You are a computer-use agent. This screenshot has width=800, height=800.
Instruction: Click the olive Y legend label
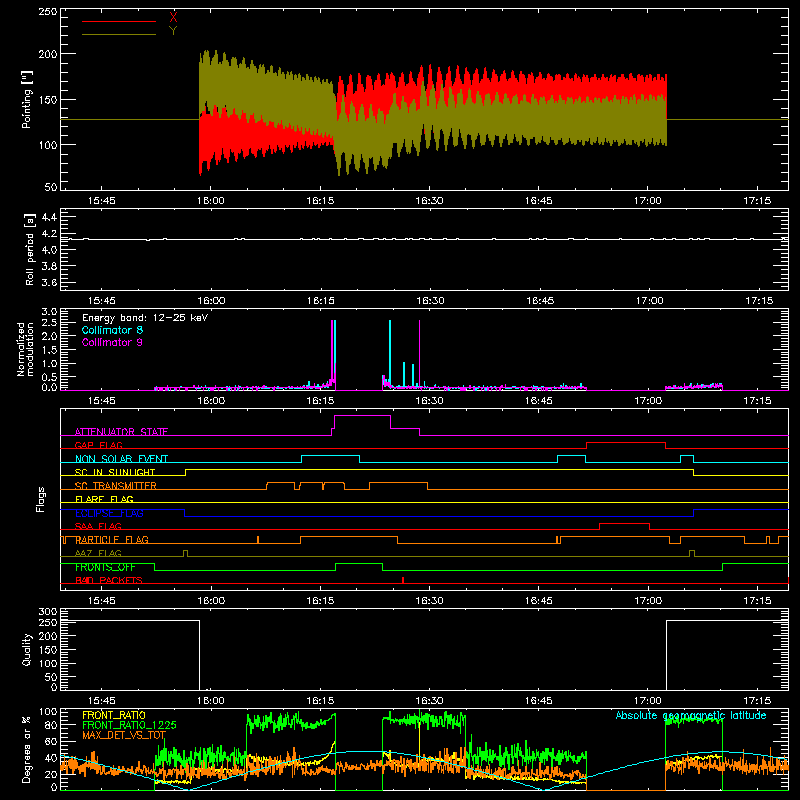[x=173, y=31]
